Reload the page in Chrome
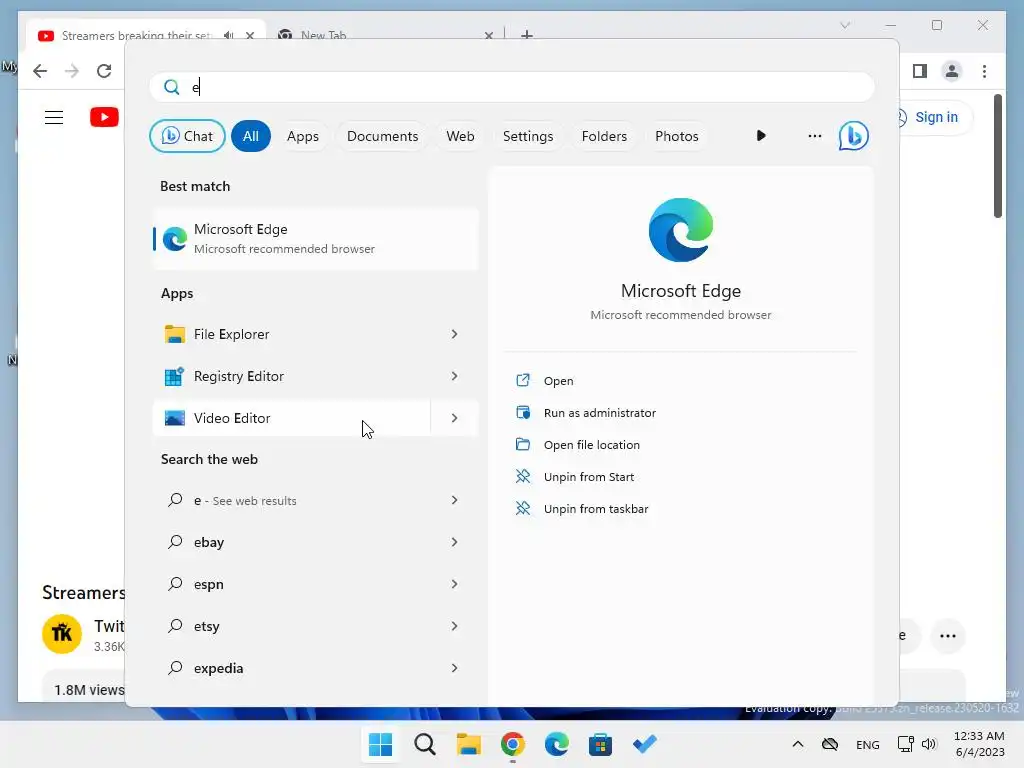Viewport: 1024px width, 768px height. click(104, 71)
